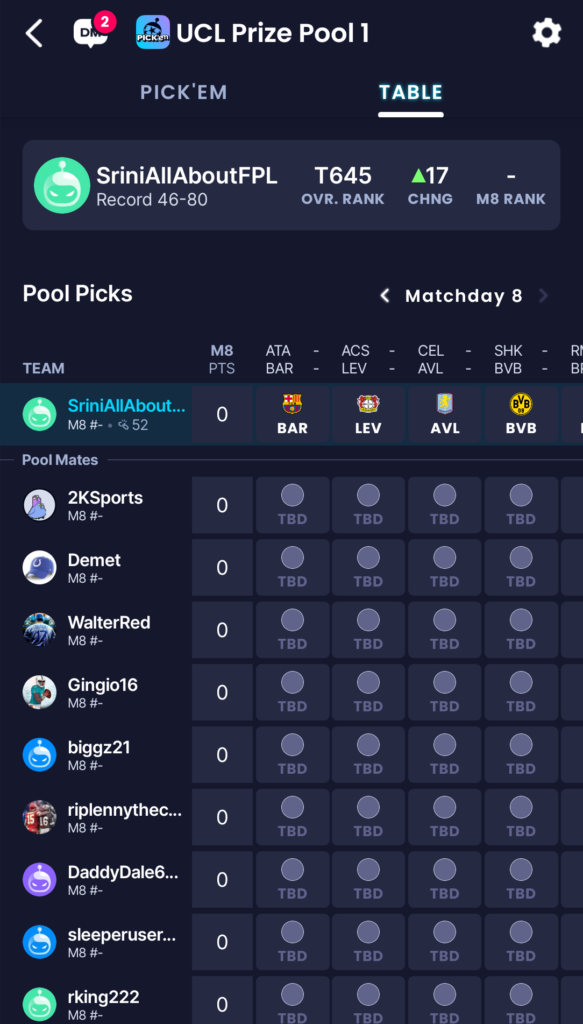Select the Leverkusen pick crest
Viewport: 583px width, 1024px height.
pos(368,404)
